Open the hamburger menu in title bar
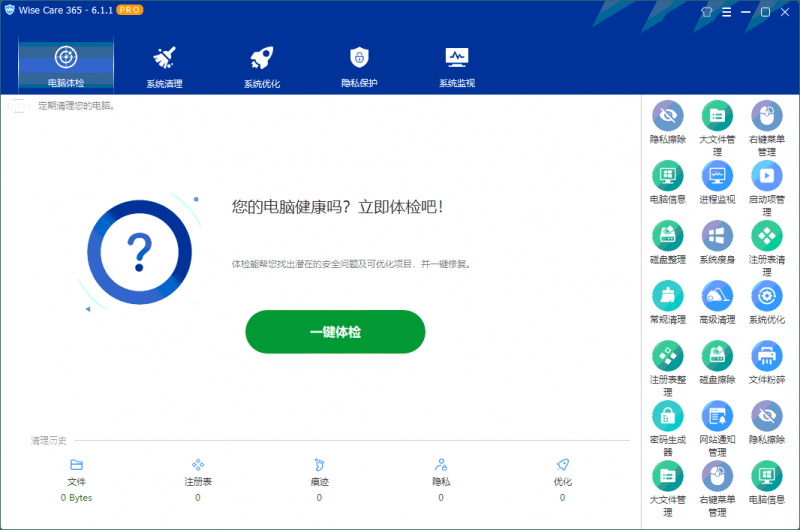This screenshot has height=530, width=800. [727, 12]
